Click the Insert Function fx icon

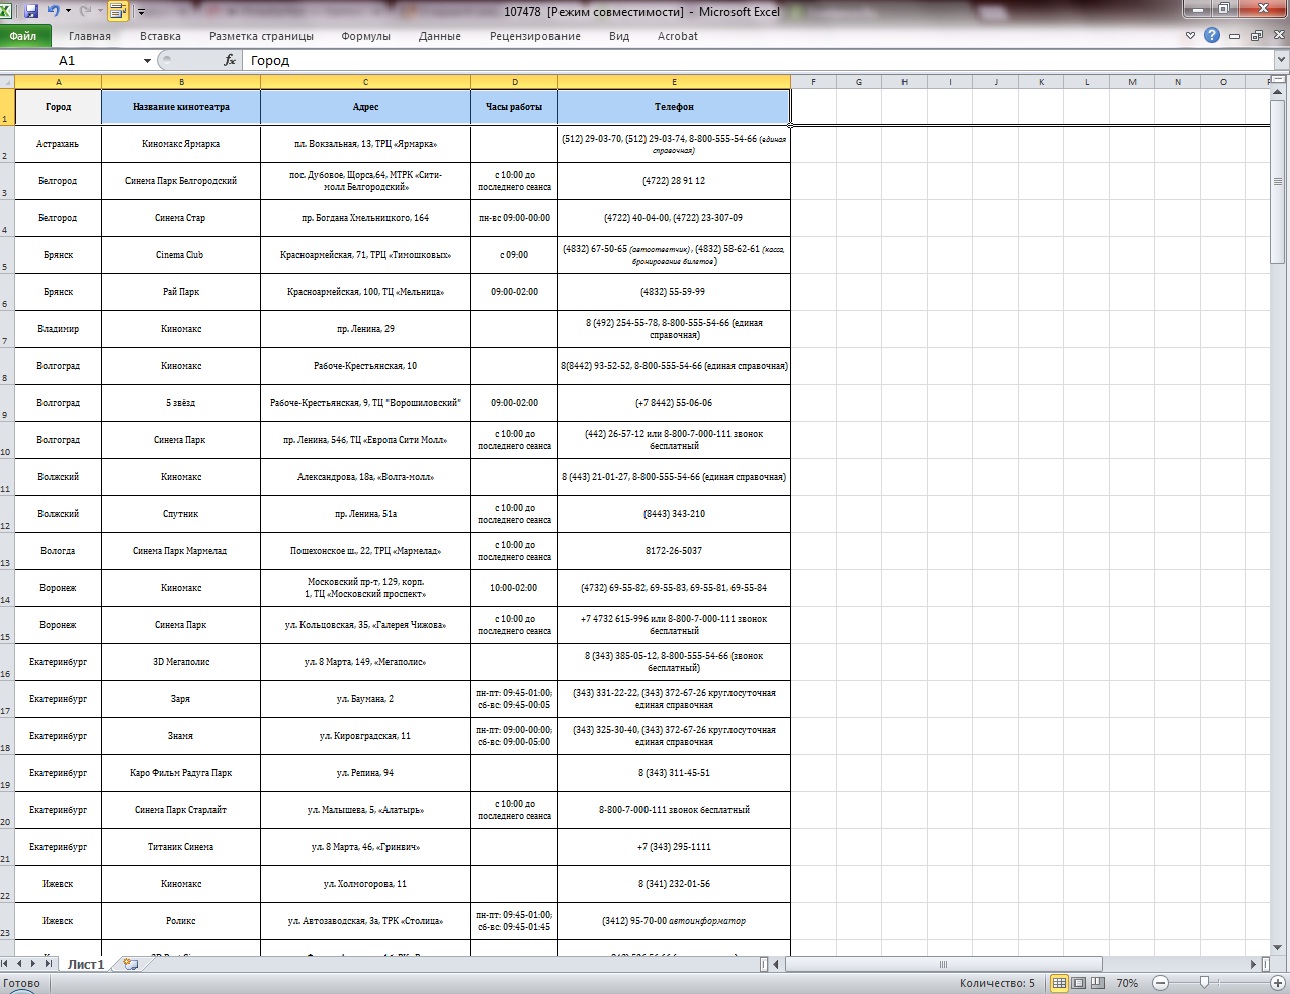point(229,60)
